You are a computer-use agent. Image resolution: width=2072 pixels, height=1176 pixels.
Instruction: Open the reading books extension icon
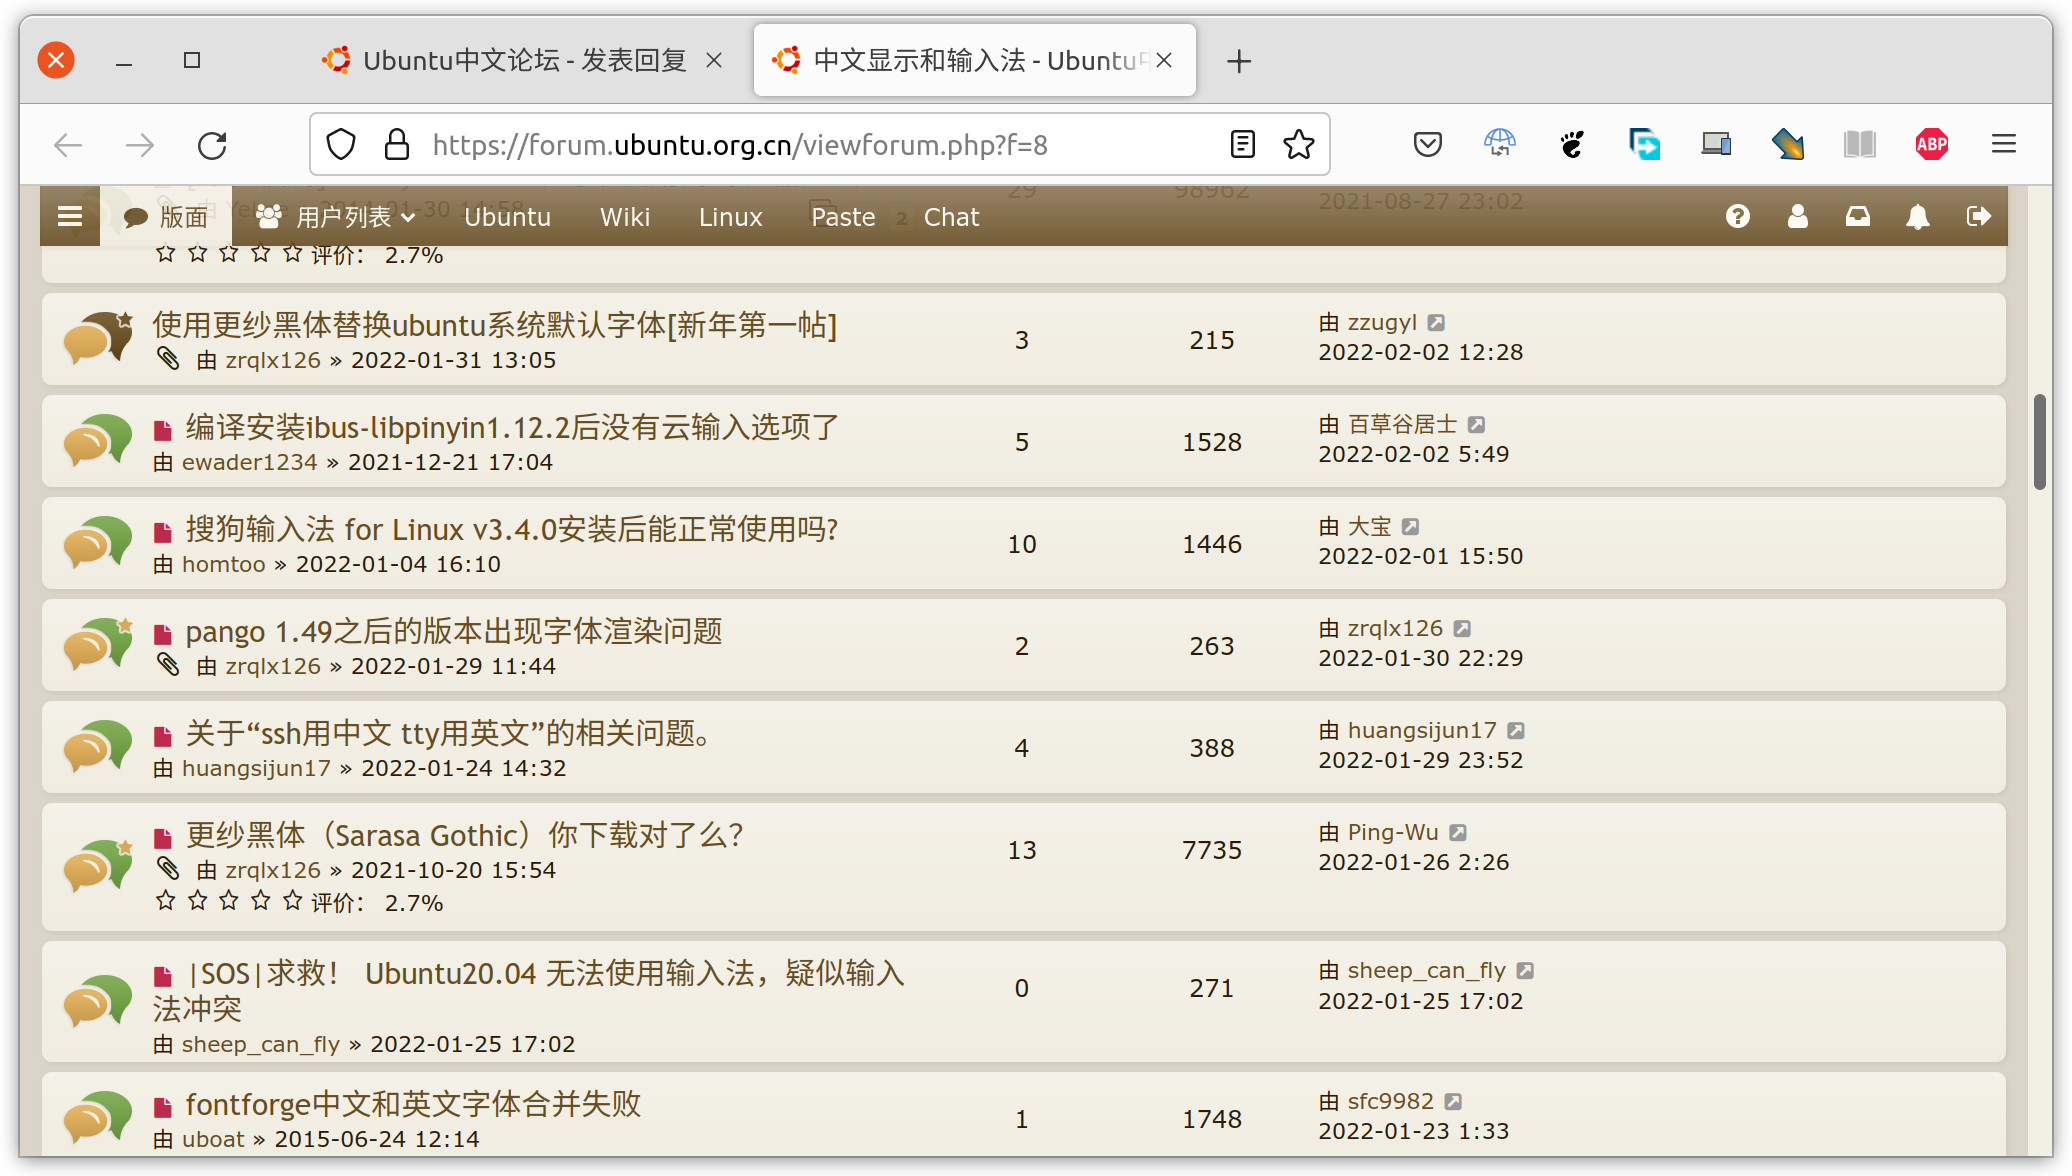pyautogui.click(x=1860, y=145)
